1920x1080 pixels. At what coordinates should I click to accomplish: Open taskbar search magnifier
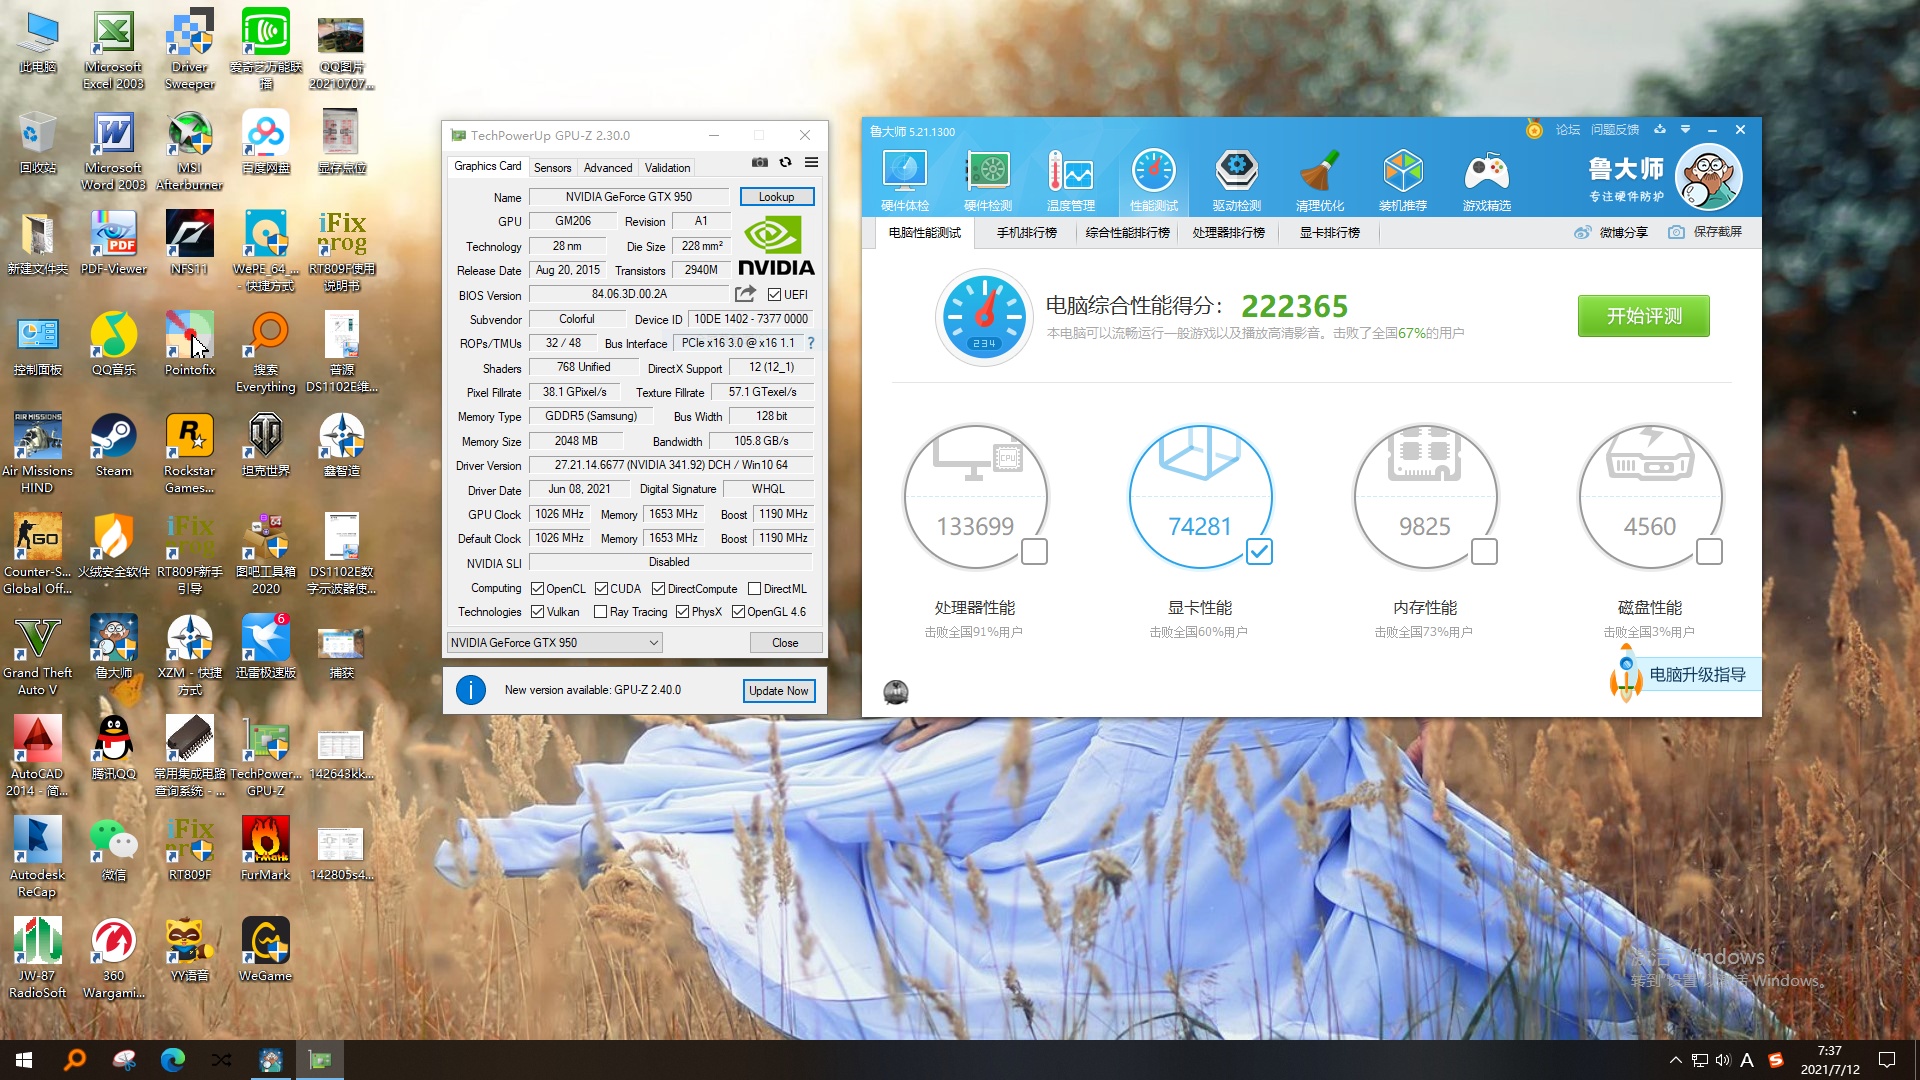pos(75,1060)
